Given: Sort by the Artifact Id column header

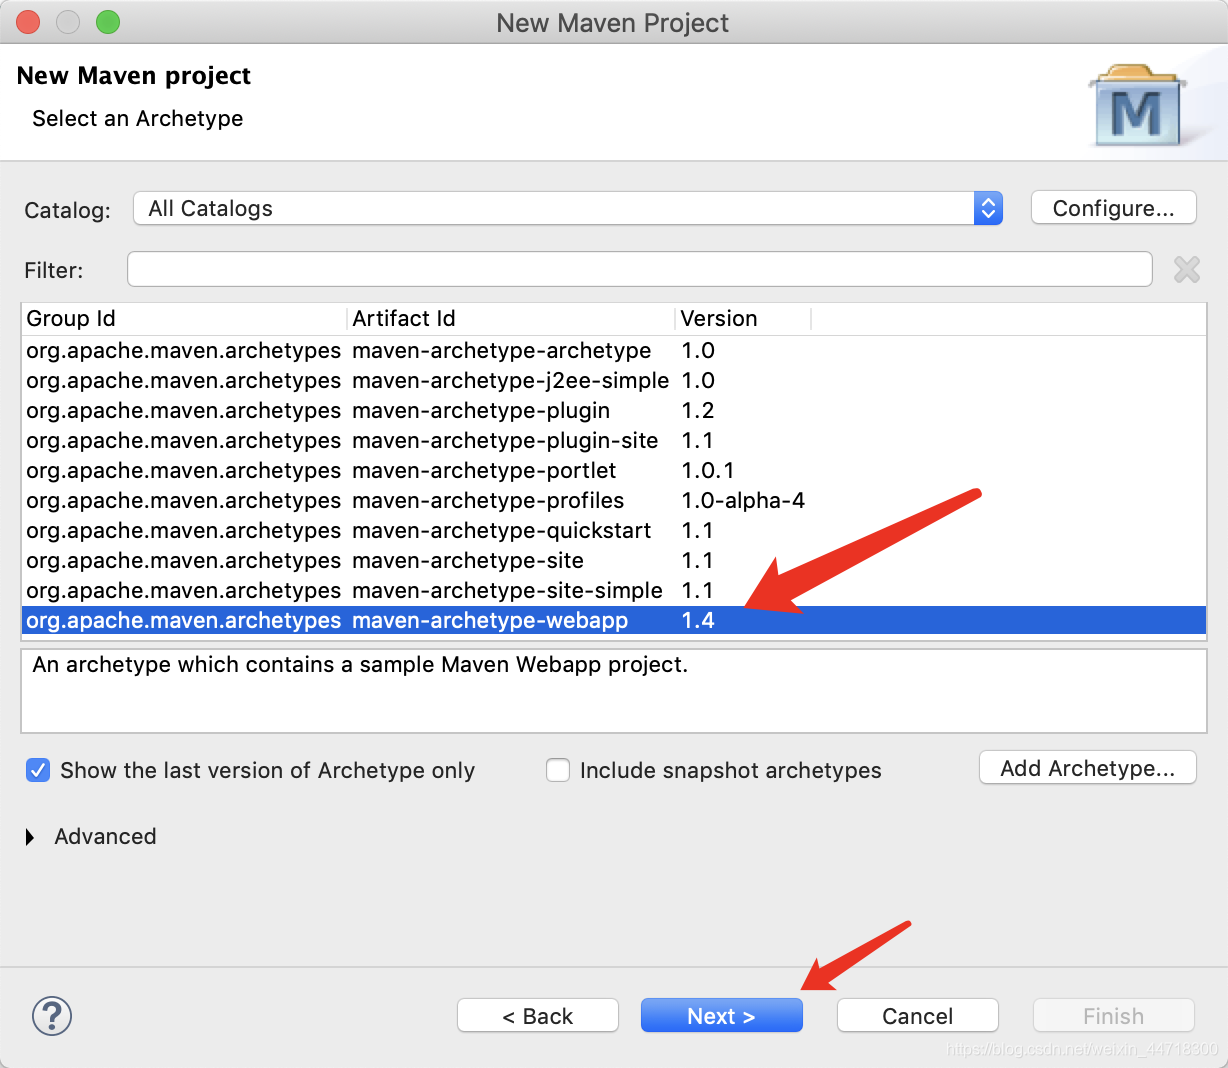Looking at the screenshot, I should pyautogui.click(x=511, y=318).
